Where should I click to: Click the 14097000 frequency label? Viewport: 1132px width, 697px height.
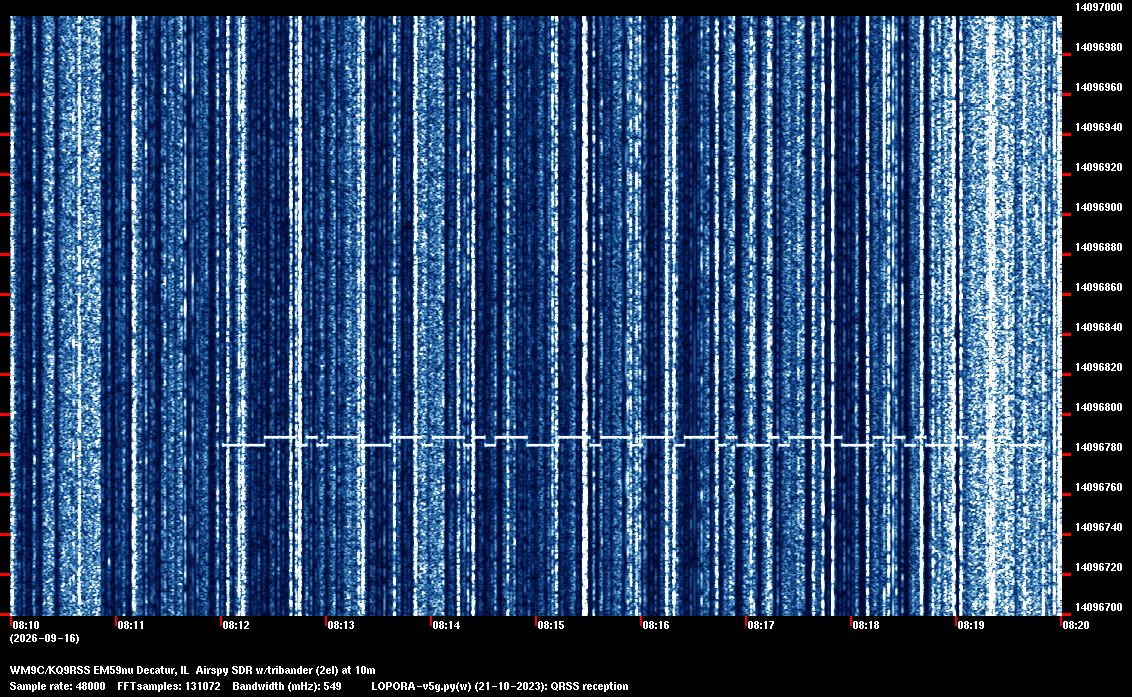tap(1098, 7)
